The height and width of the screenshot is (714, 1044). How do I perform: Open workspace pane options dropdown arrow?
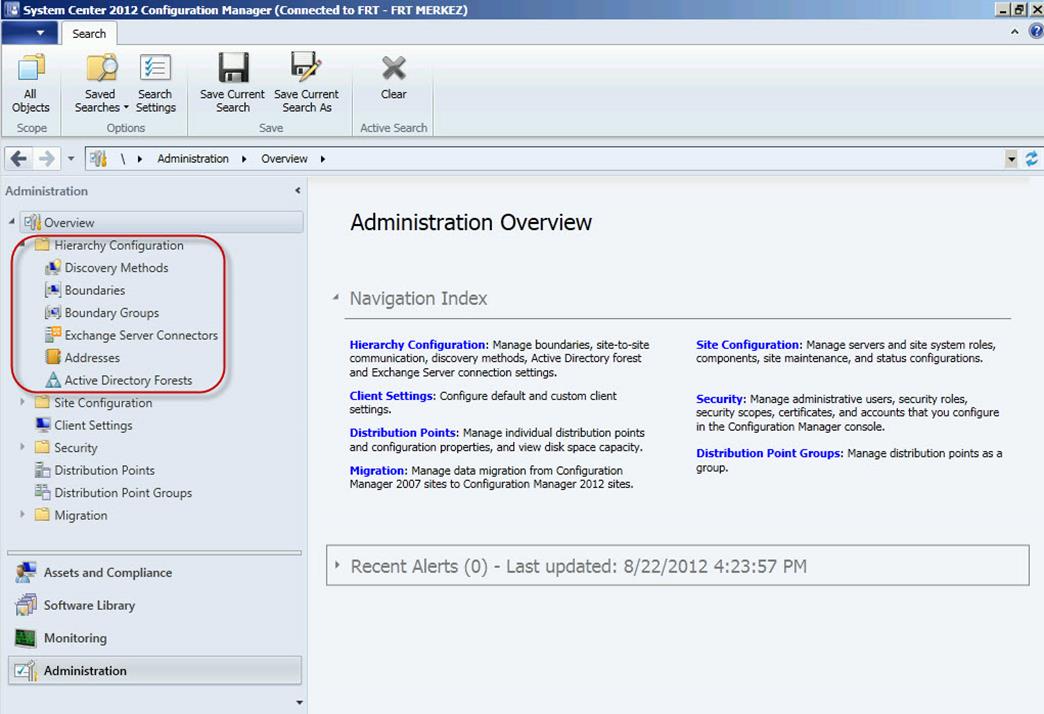[x=299, y=702]
